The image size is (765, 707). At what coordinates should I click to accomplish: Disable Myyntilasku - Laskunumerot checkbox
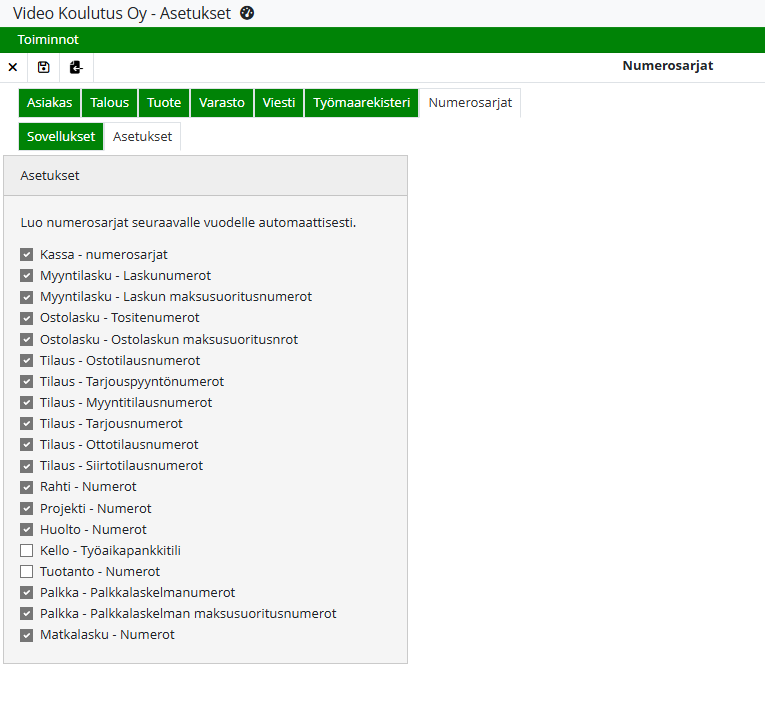pos(27,276)
